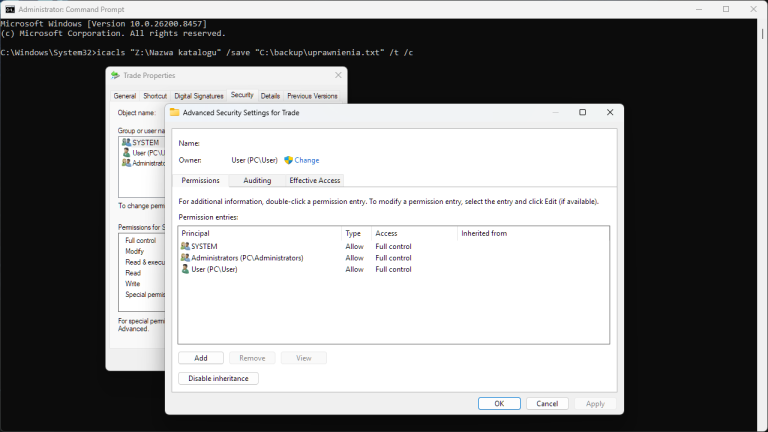Viewport: 768px width, 432px height.
Task: Sort by Type column header
Action: (x=356, y=234)
